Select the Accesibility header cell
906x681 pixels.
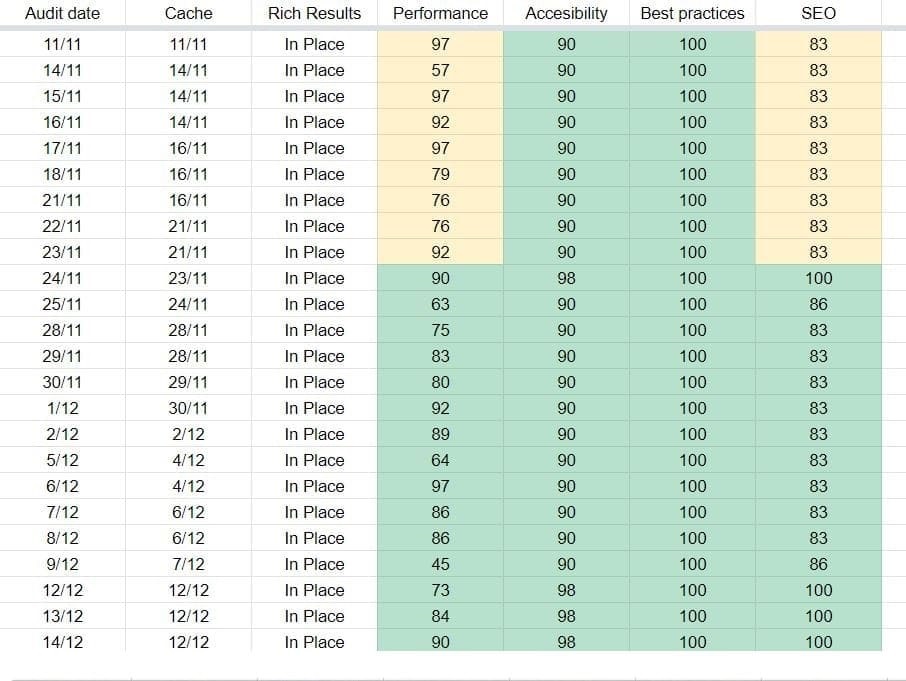point(566,14)
